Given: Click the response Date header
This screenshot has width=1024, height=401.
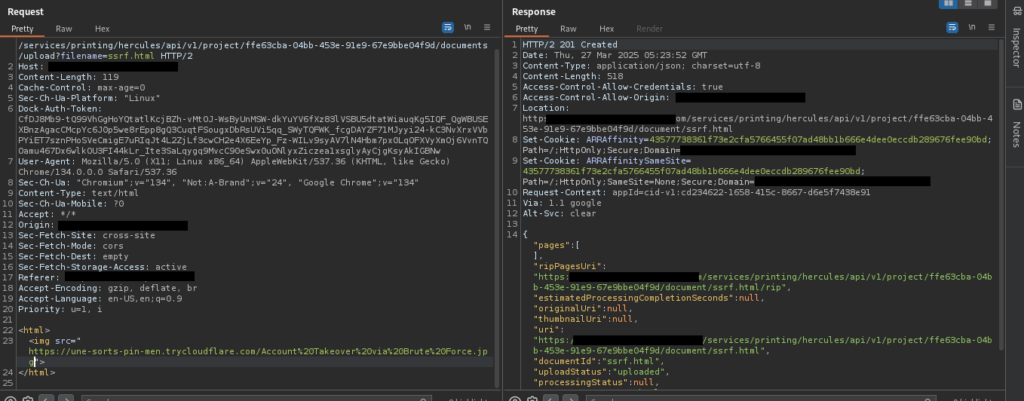Looking at the screenshot, I should click(x=615, y=56).
